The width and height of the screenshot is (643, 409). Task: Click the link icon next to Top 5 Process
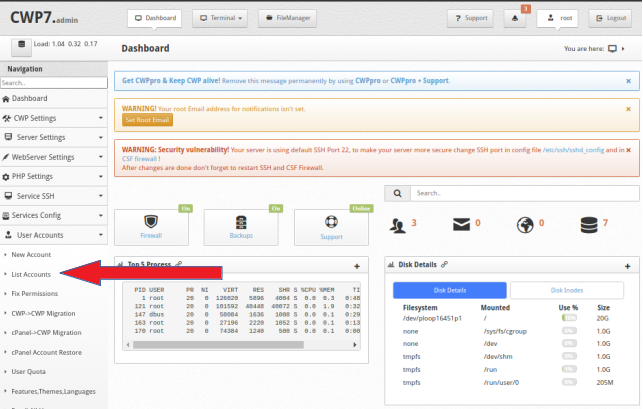click(178, 264)
